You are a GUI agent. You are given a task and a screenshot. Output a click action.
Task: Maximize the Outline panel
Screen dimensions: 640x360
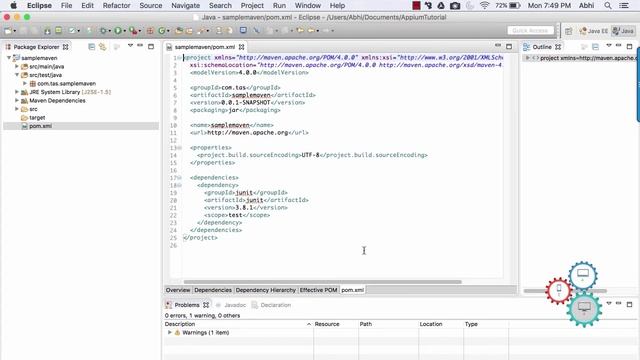click(x=629, y=47)
